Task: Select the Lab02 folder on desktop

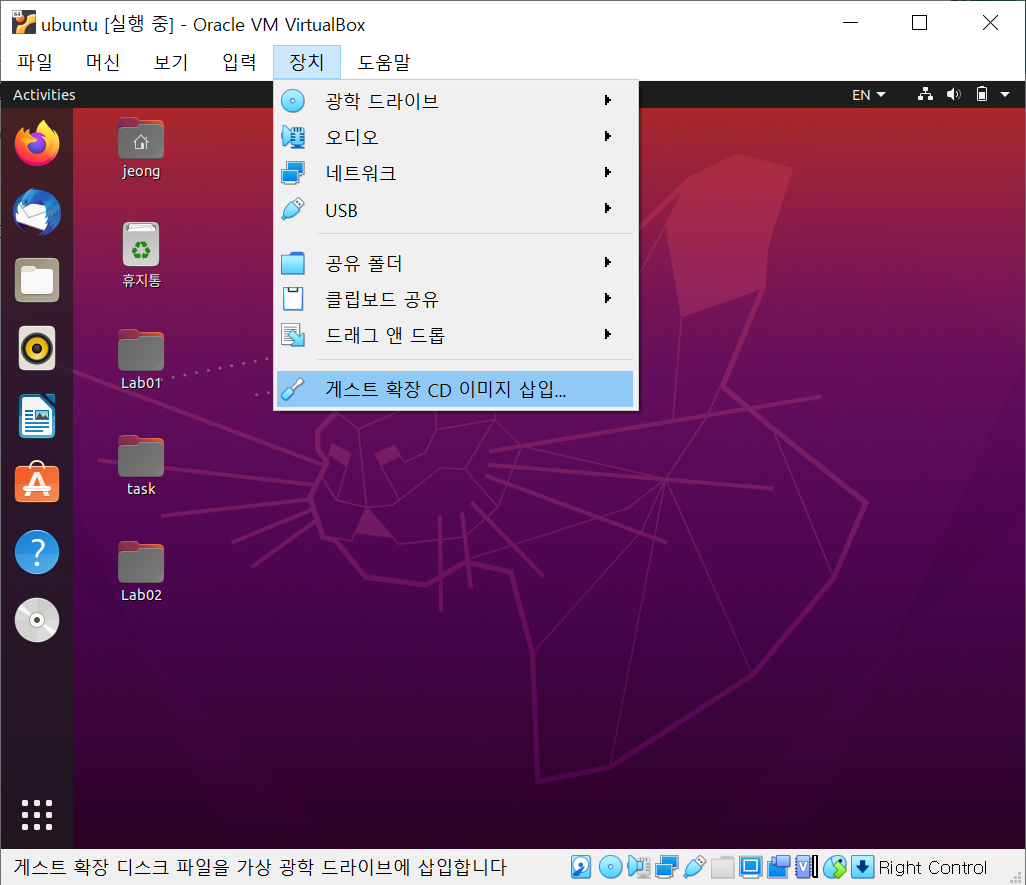Action: coord(141,572)
